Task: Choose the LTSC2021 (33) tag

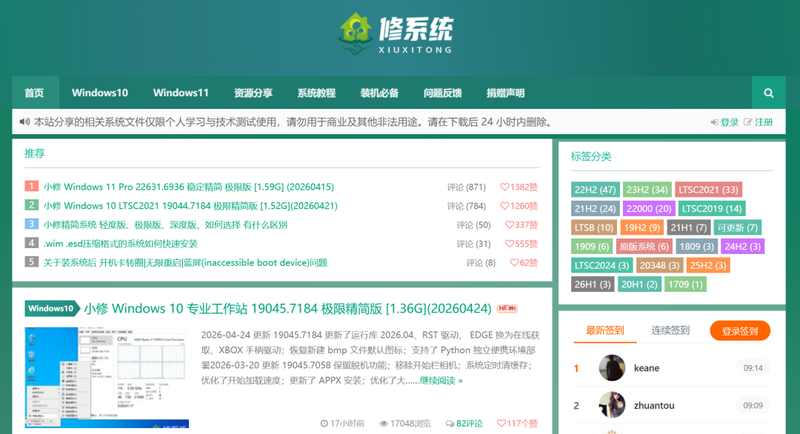Action: [x=708, y=190]
